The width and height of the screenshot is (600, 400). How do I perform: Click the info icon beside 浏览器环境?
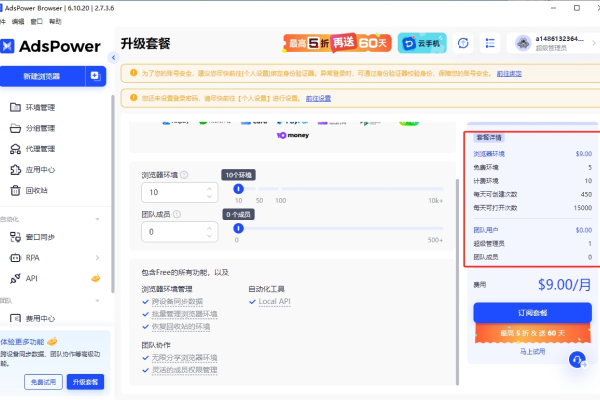click(184, 175)
